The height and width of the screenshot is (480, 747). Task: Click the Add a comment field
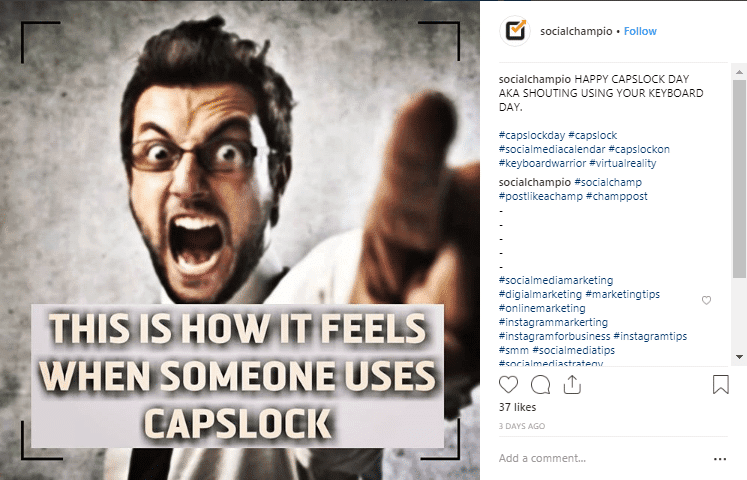click(x=601, y=459)
